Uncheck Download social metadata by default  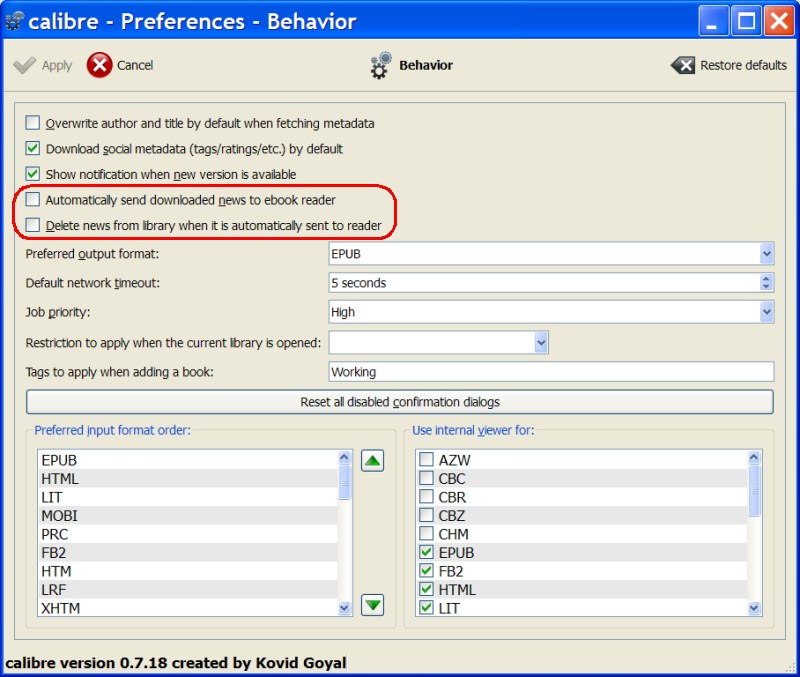pos(33,148)
